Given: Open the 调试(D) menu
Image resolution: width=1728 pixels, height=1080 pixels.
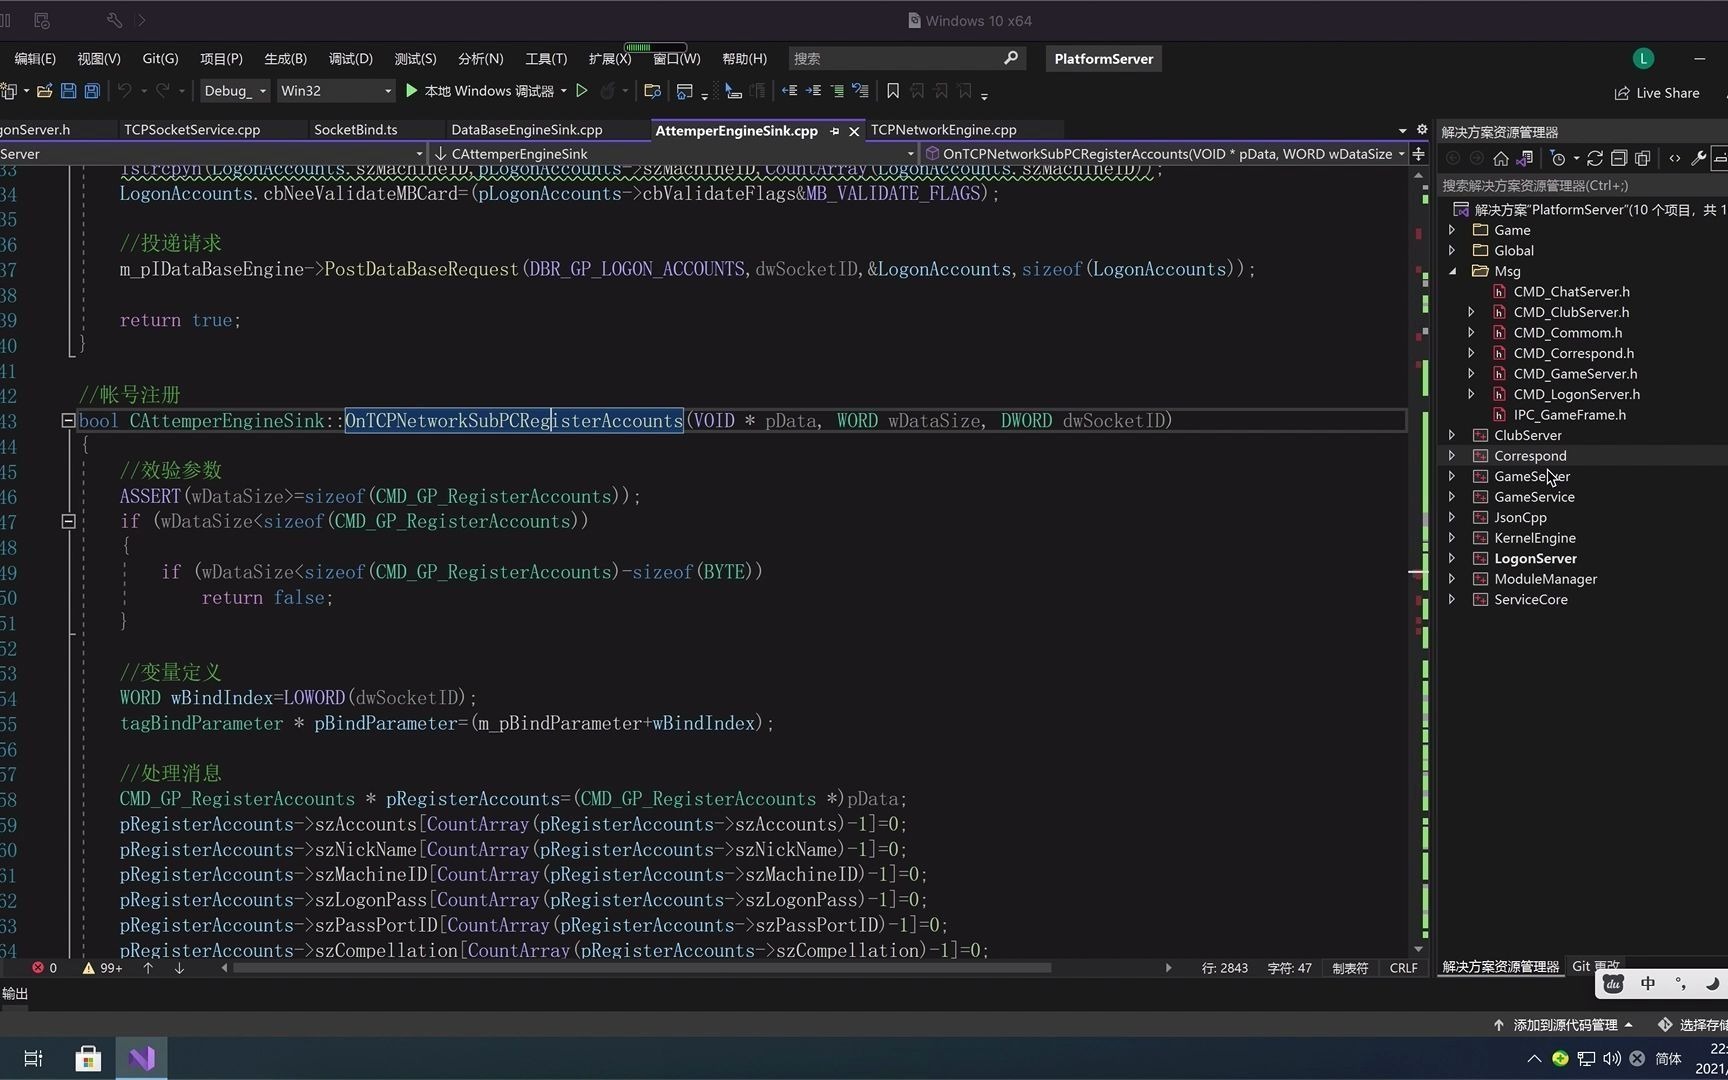Looking at the screenshot, I should (x=349, y=58).
